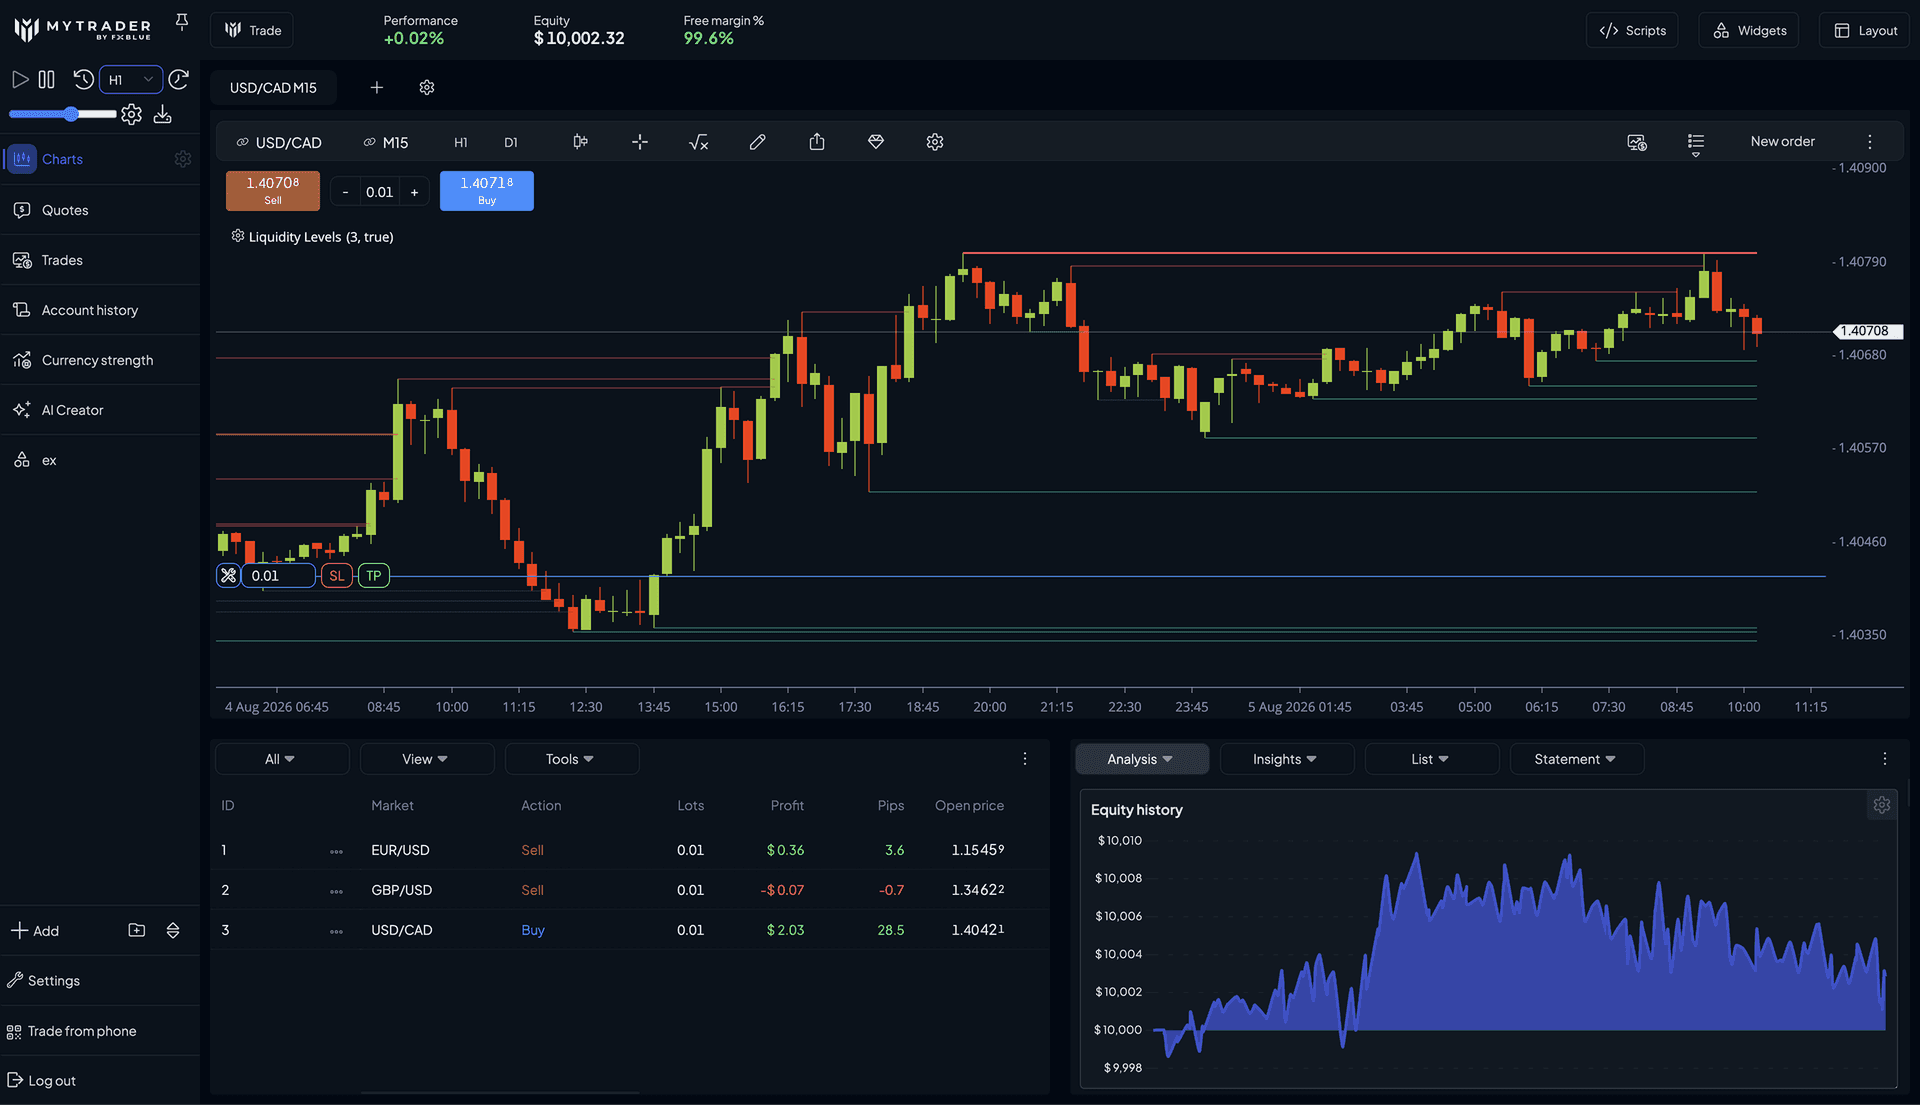Click the play simulation icon
1920x1105 pixels.
(20, 79)
